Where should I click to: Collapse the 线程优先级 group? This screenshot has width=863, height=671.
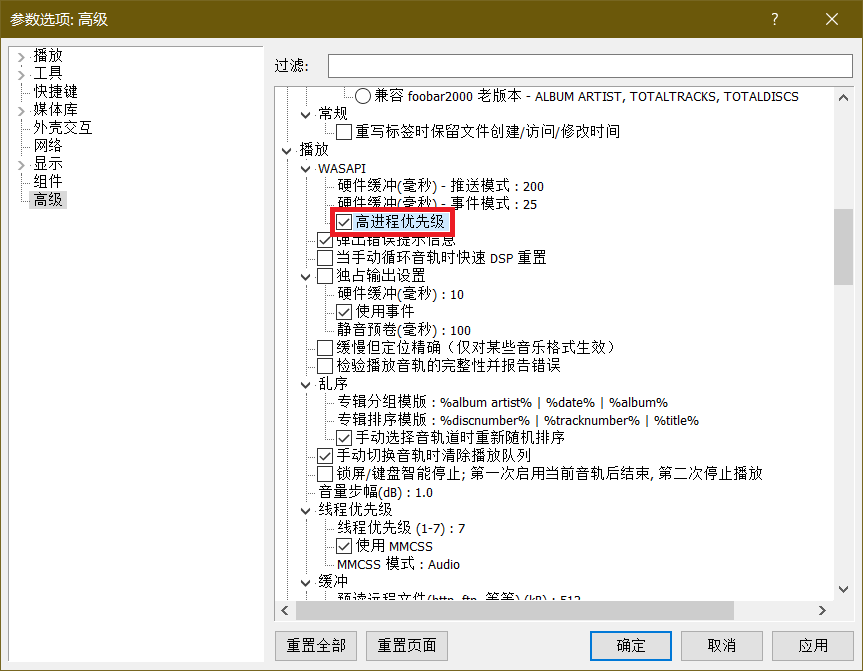305,511
